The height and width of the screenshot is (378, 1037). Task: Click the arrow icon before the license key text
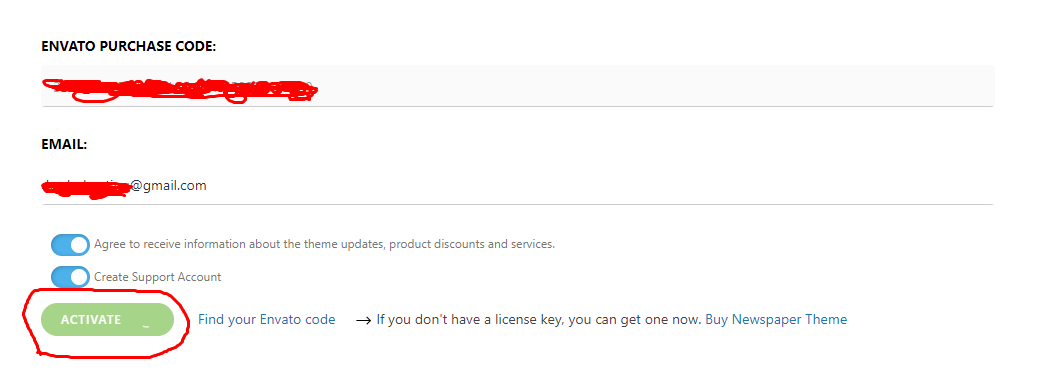363,321
